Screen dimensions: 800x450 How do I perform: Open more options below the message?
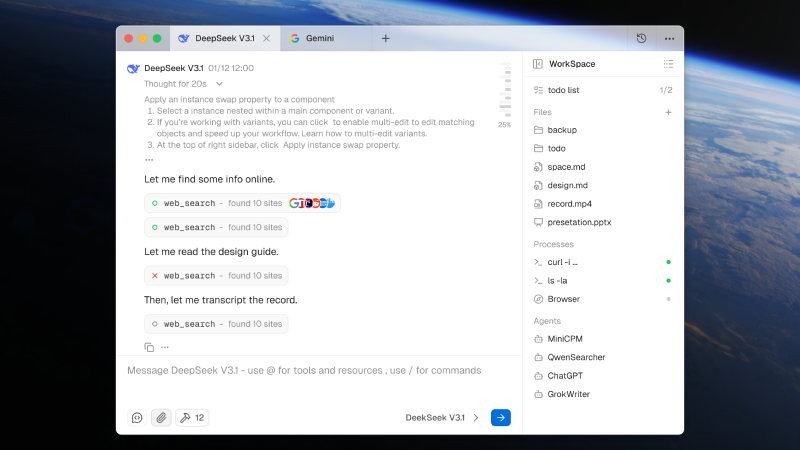[165, 347]
